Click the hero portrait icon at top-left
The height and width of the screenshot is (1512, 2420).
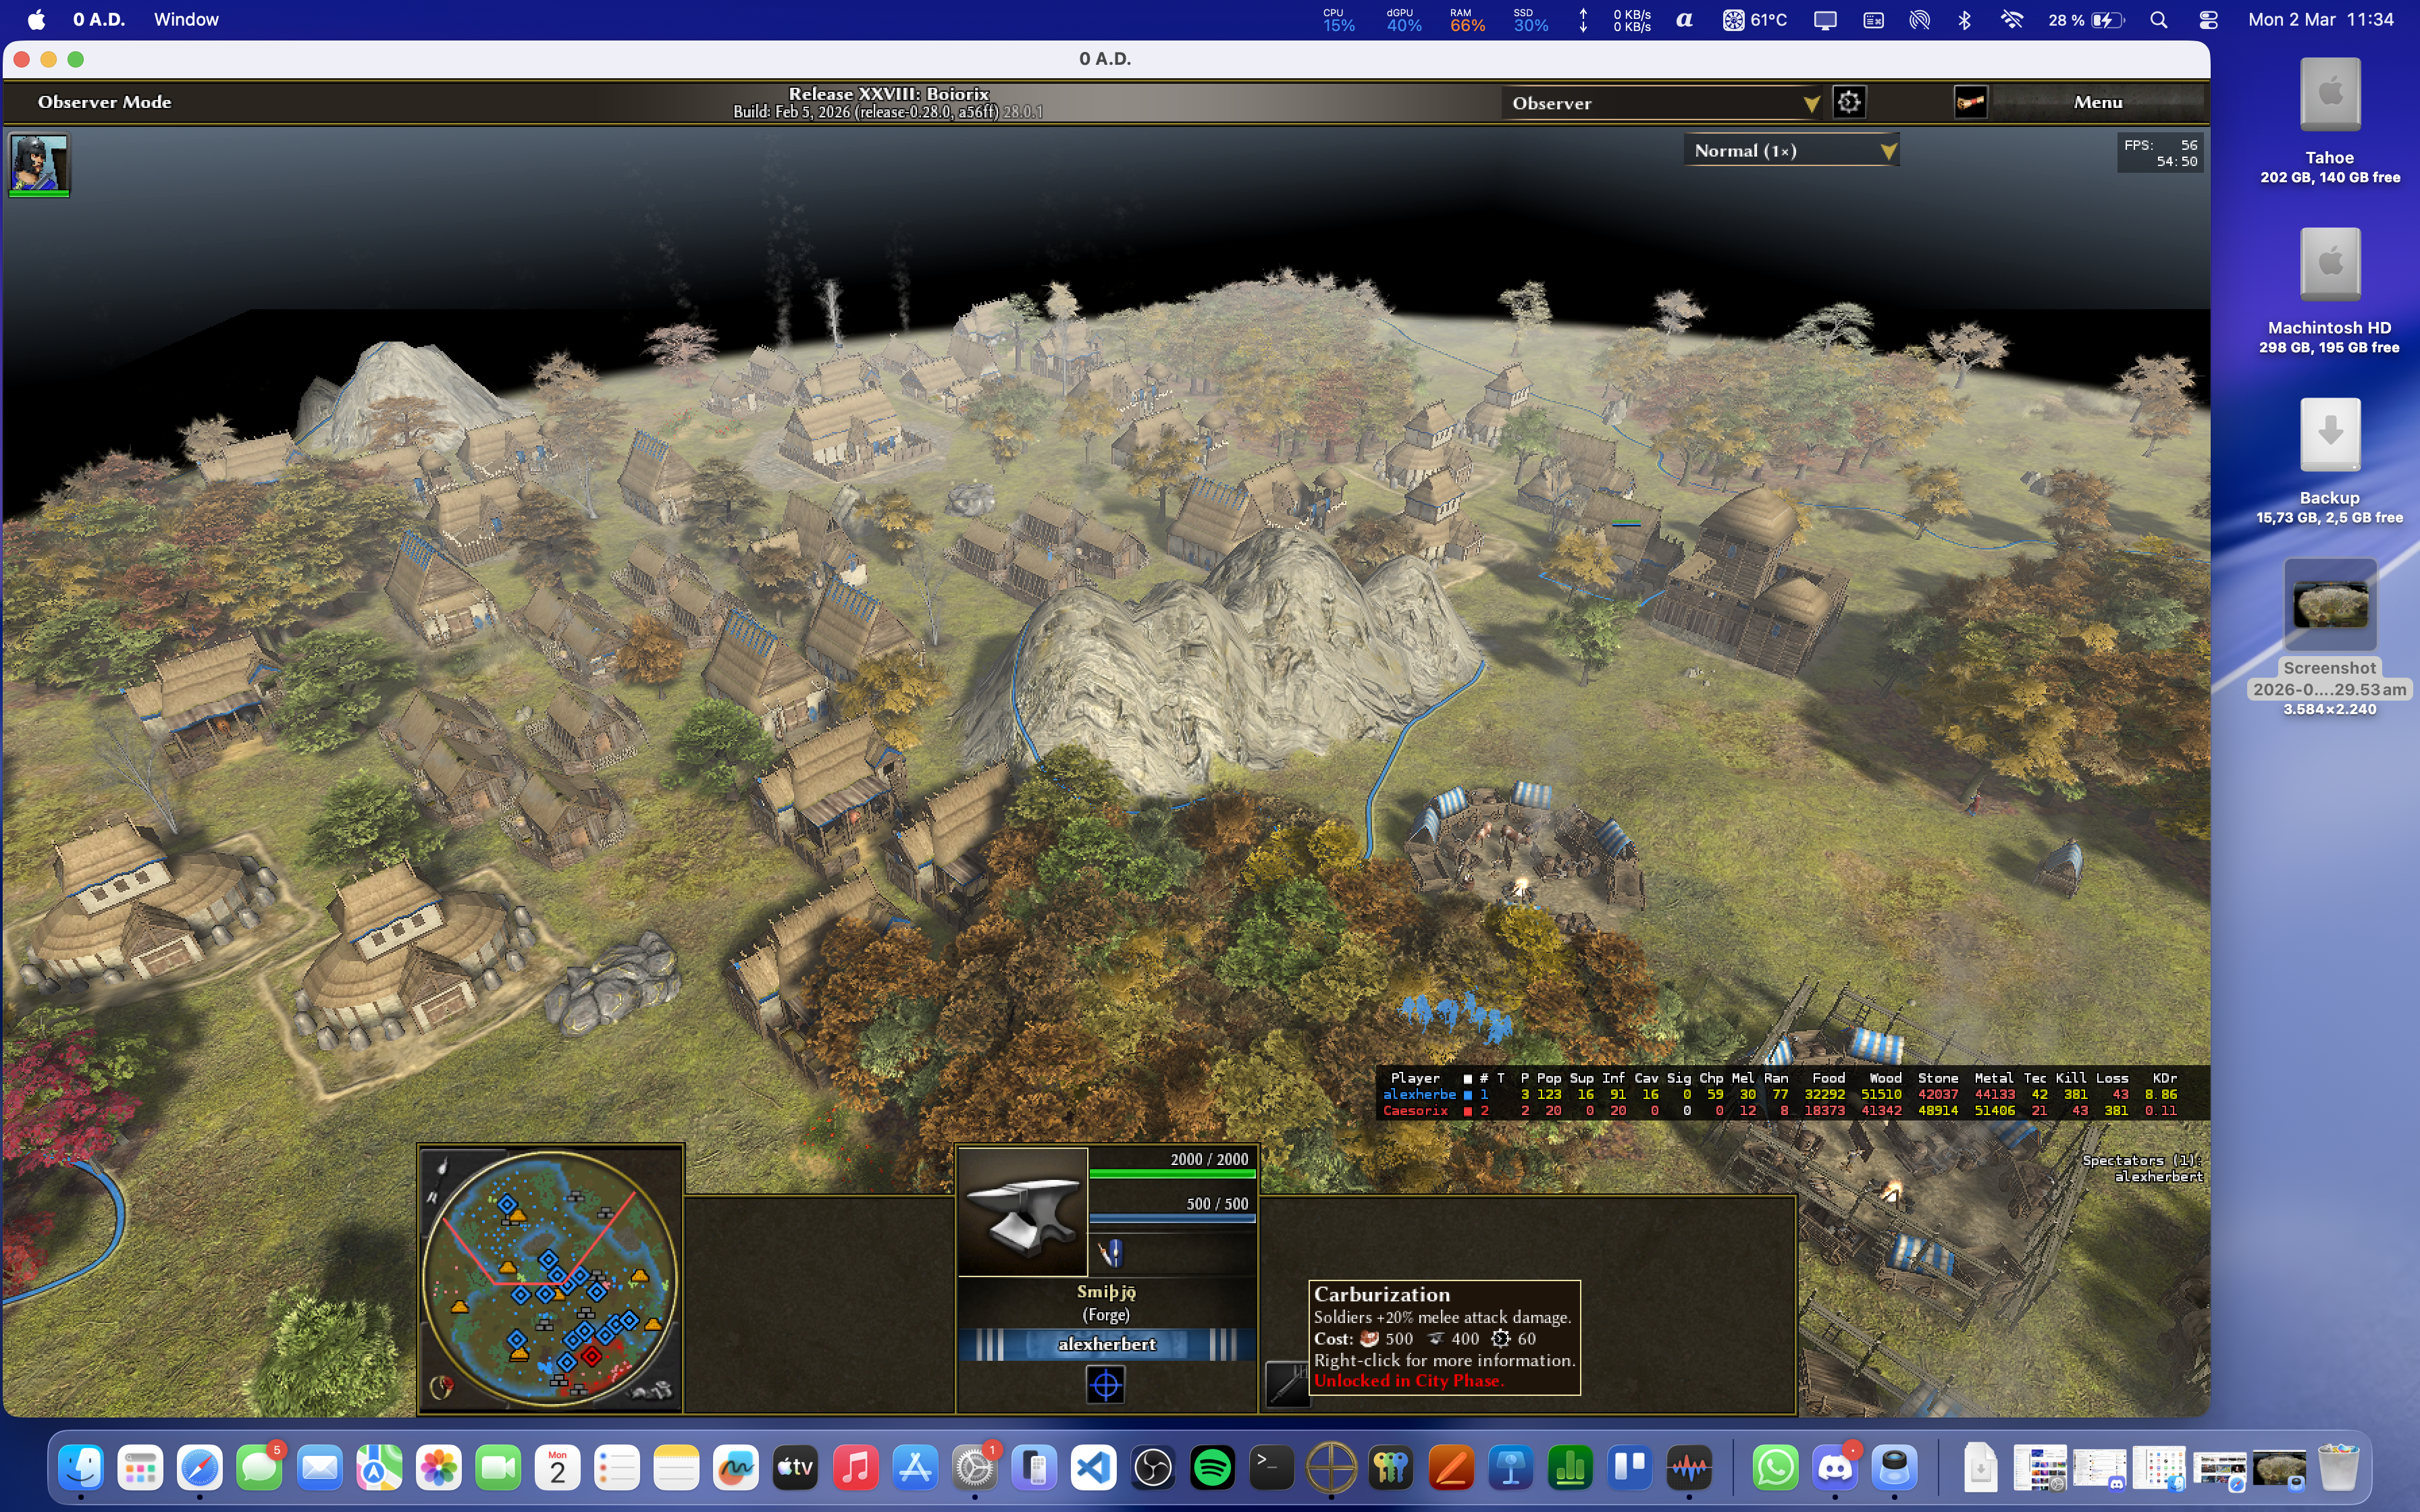tap(39, 163)
